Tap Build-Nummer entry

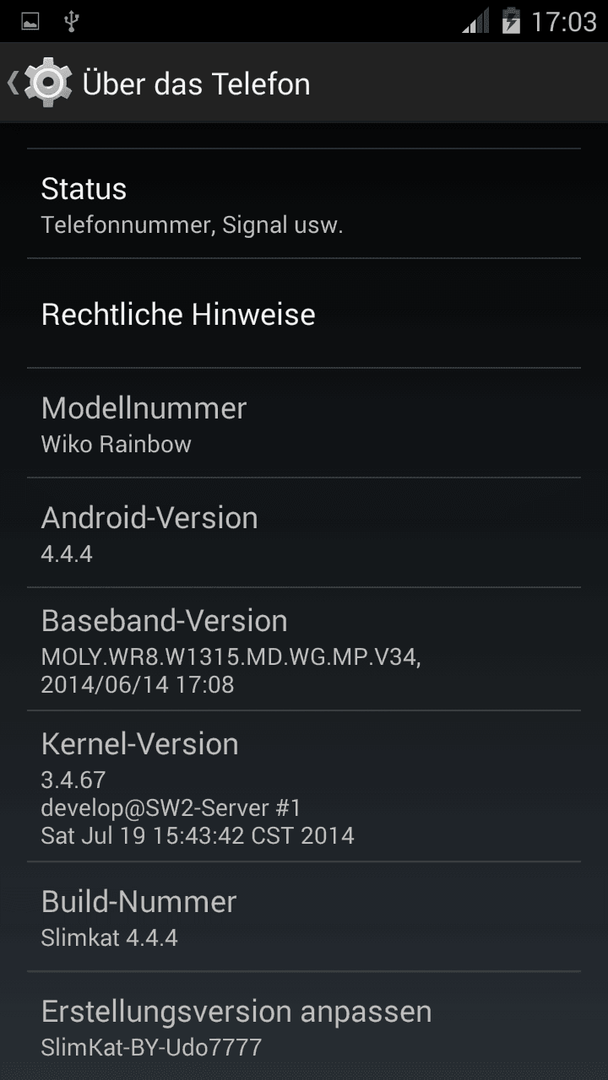click(x=304, y=917)
